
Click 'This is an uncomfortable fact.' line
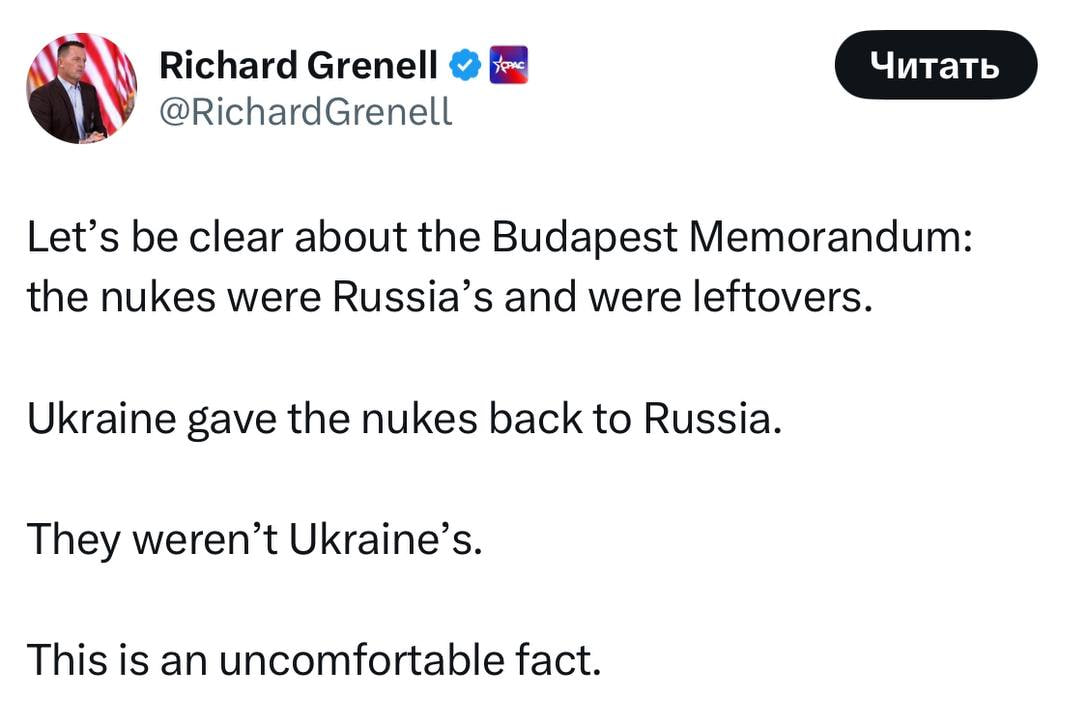314,660
